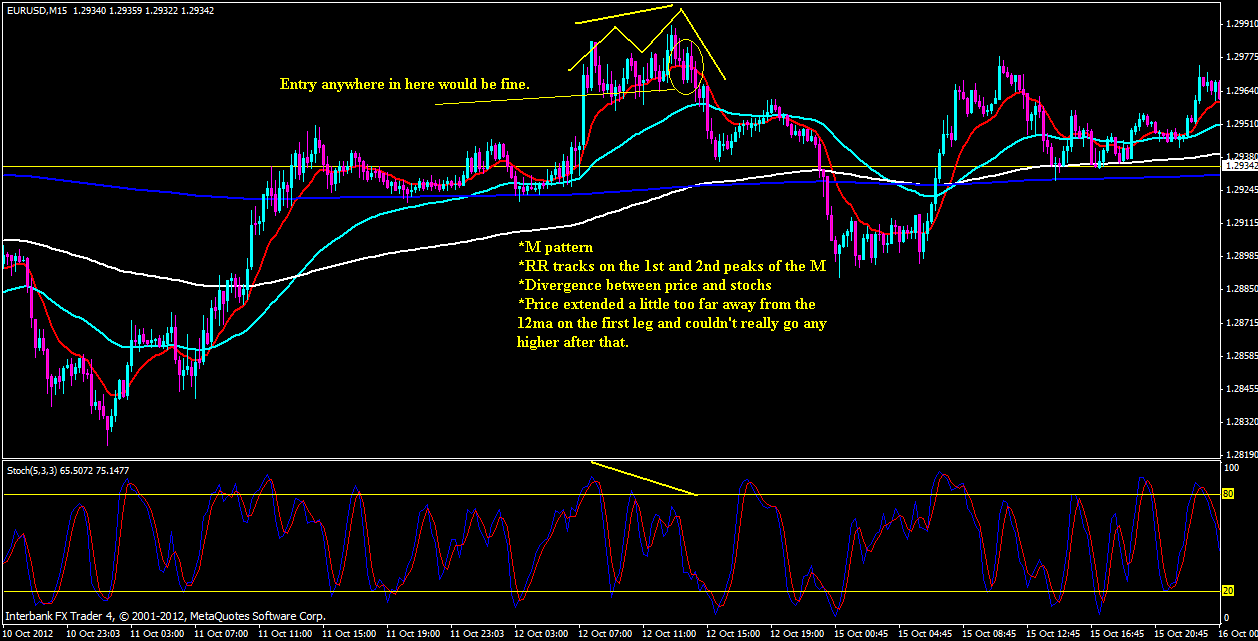Image resolution: width=1258 pixels, height=641 pixels.
Task: Click the '15 Oct 20:45' time label
Action: (1181, 633)
